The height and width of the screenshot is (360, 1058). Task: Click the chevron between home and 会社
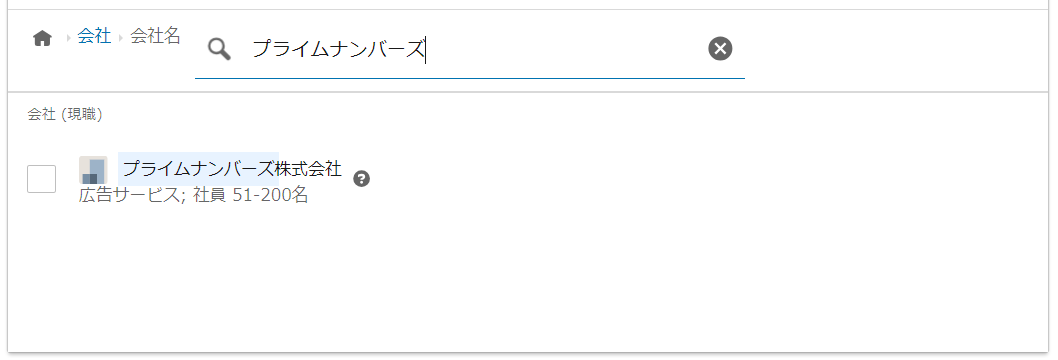pyautogui.click(x=68, y=38)
